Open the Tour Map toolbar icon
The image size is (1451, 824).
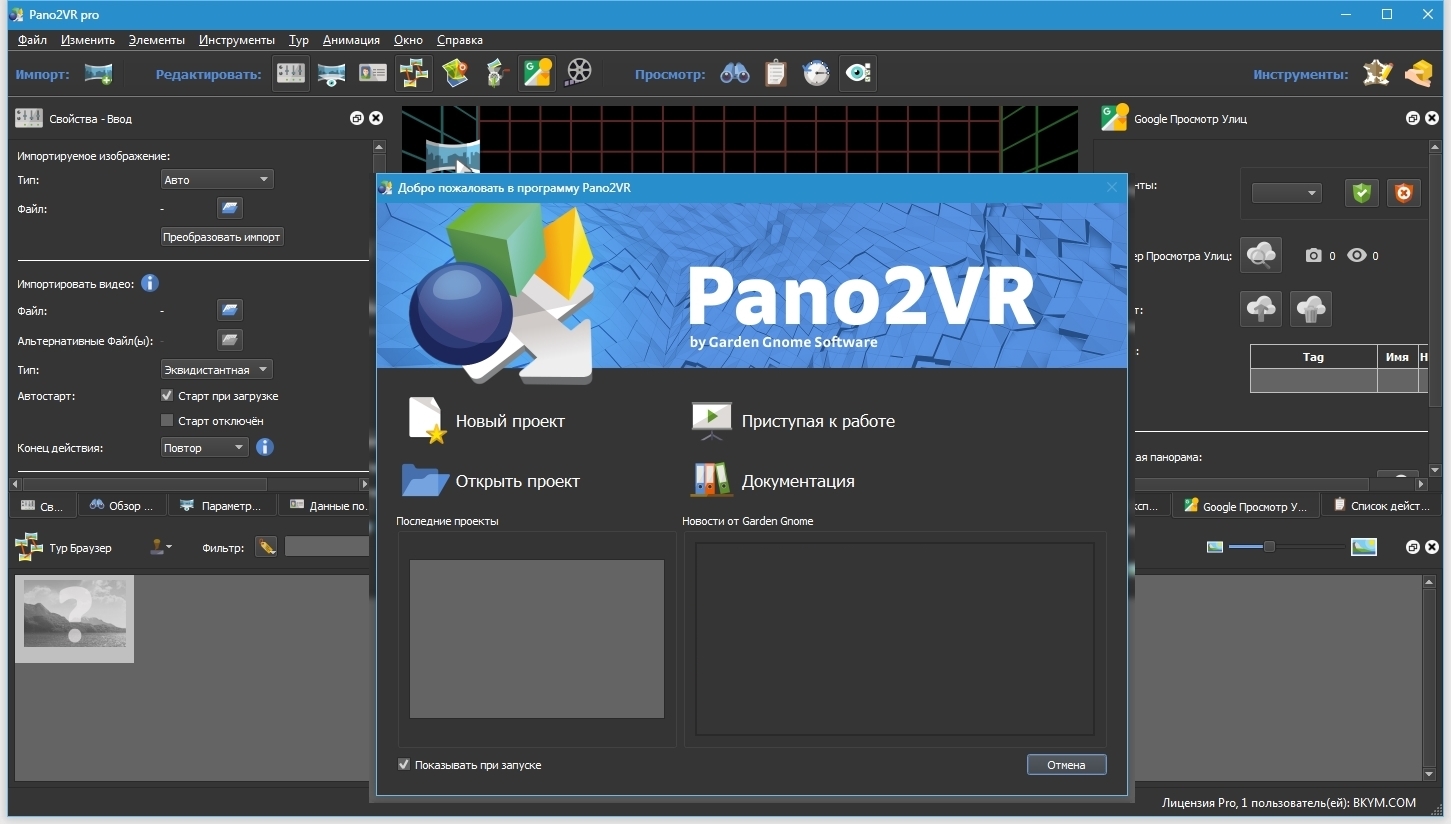(456, 74)
